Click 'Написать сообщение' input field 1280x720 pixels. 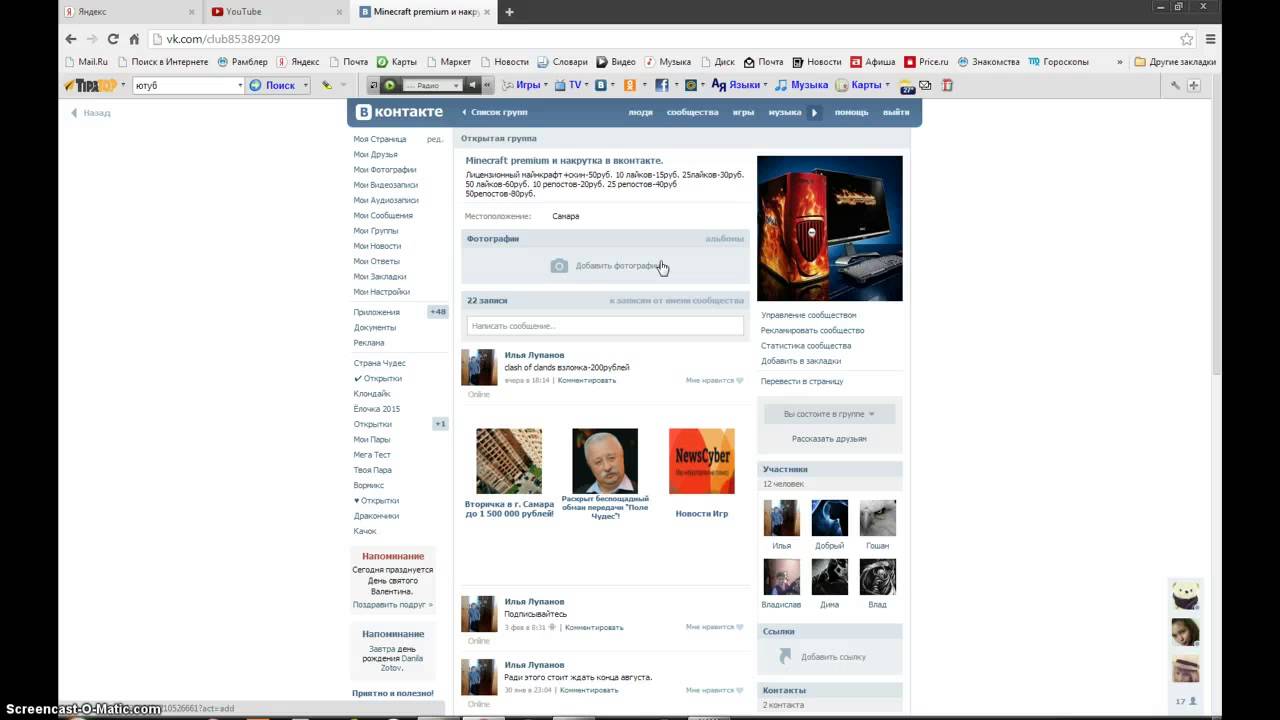(x=605, y=326)
